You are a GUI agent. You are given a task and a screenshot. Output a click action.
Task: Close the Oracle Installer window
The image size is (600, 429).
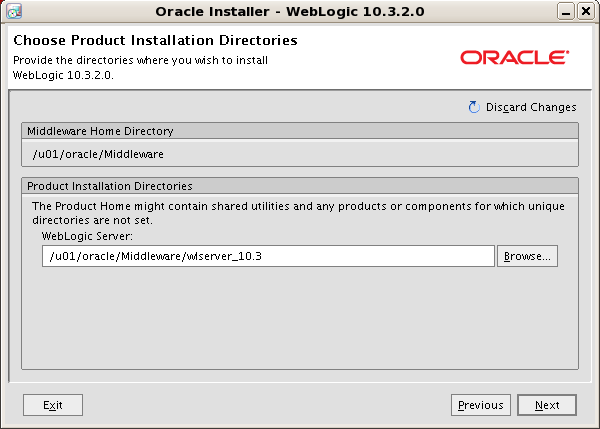coord(585,11)
